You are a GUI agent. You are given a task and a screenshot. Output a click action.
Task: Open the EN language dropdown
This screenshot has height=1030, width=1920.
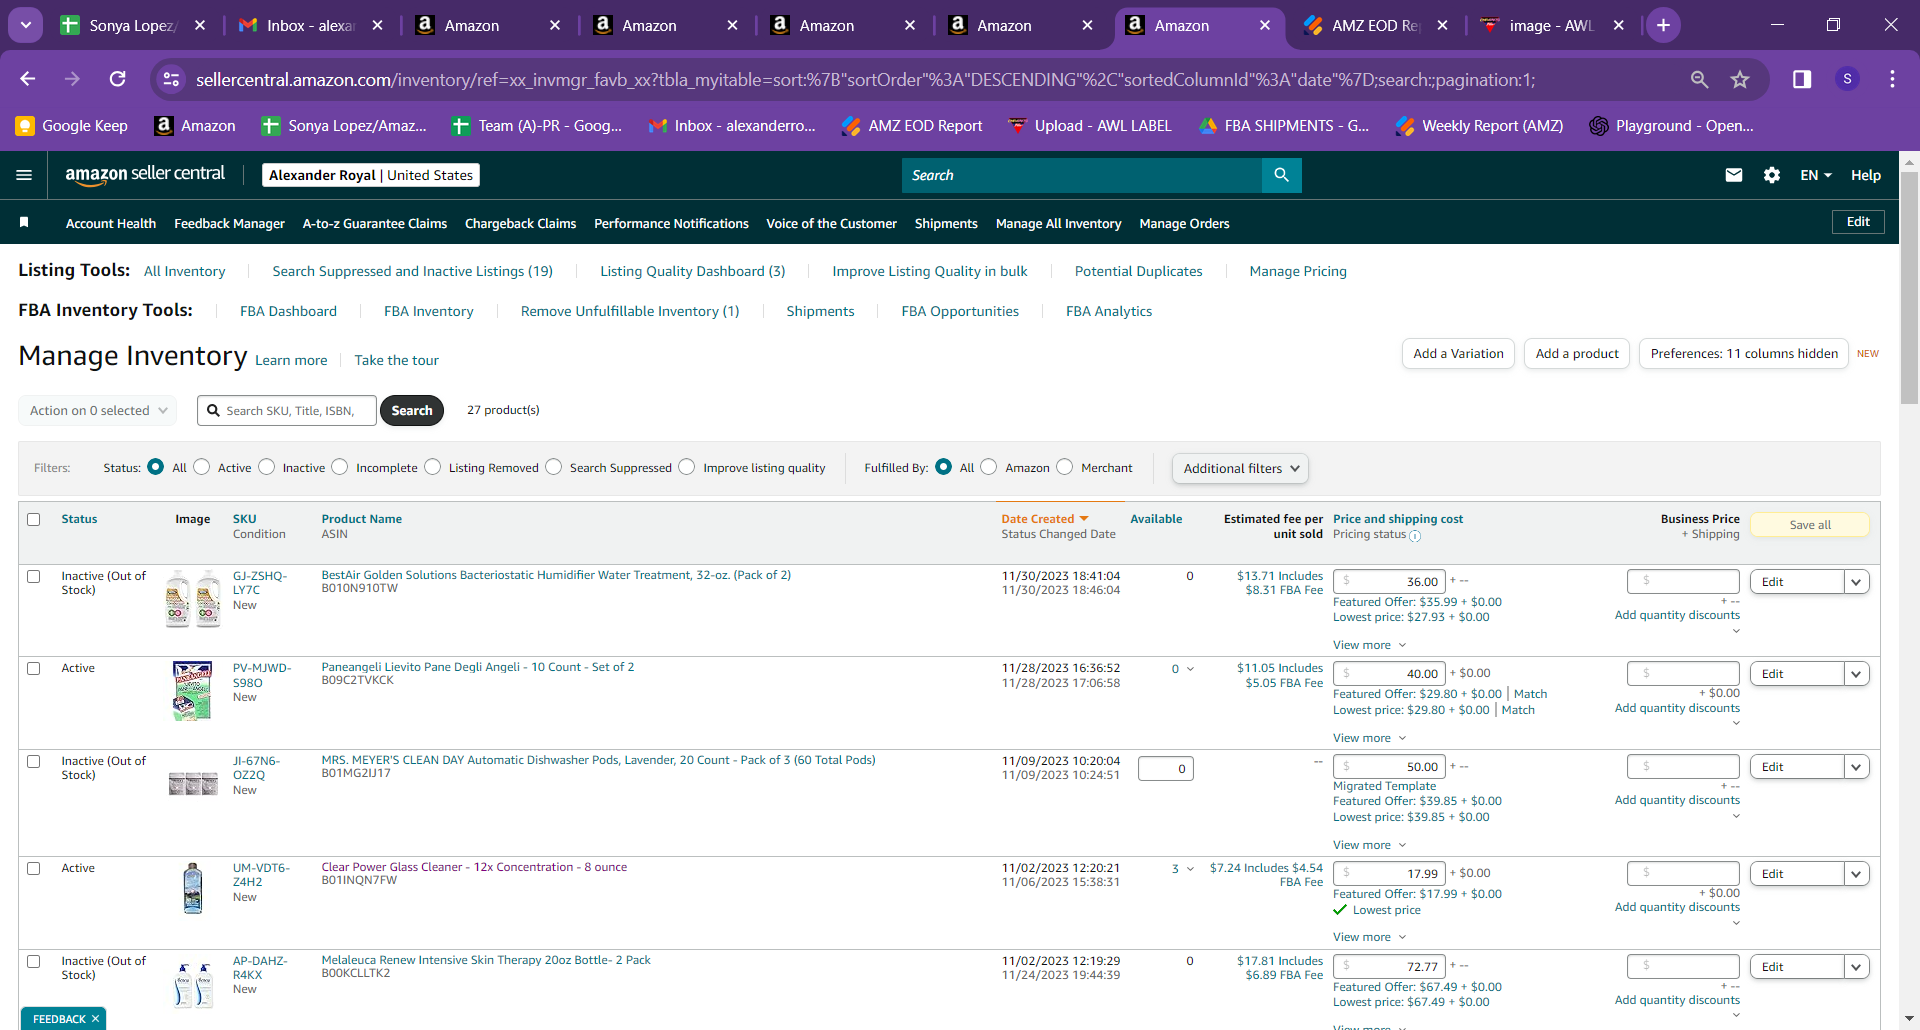(x=1816, y=175)
